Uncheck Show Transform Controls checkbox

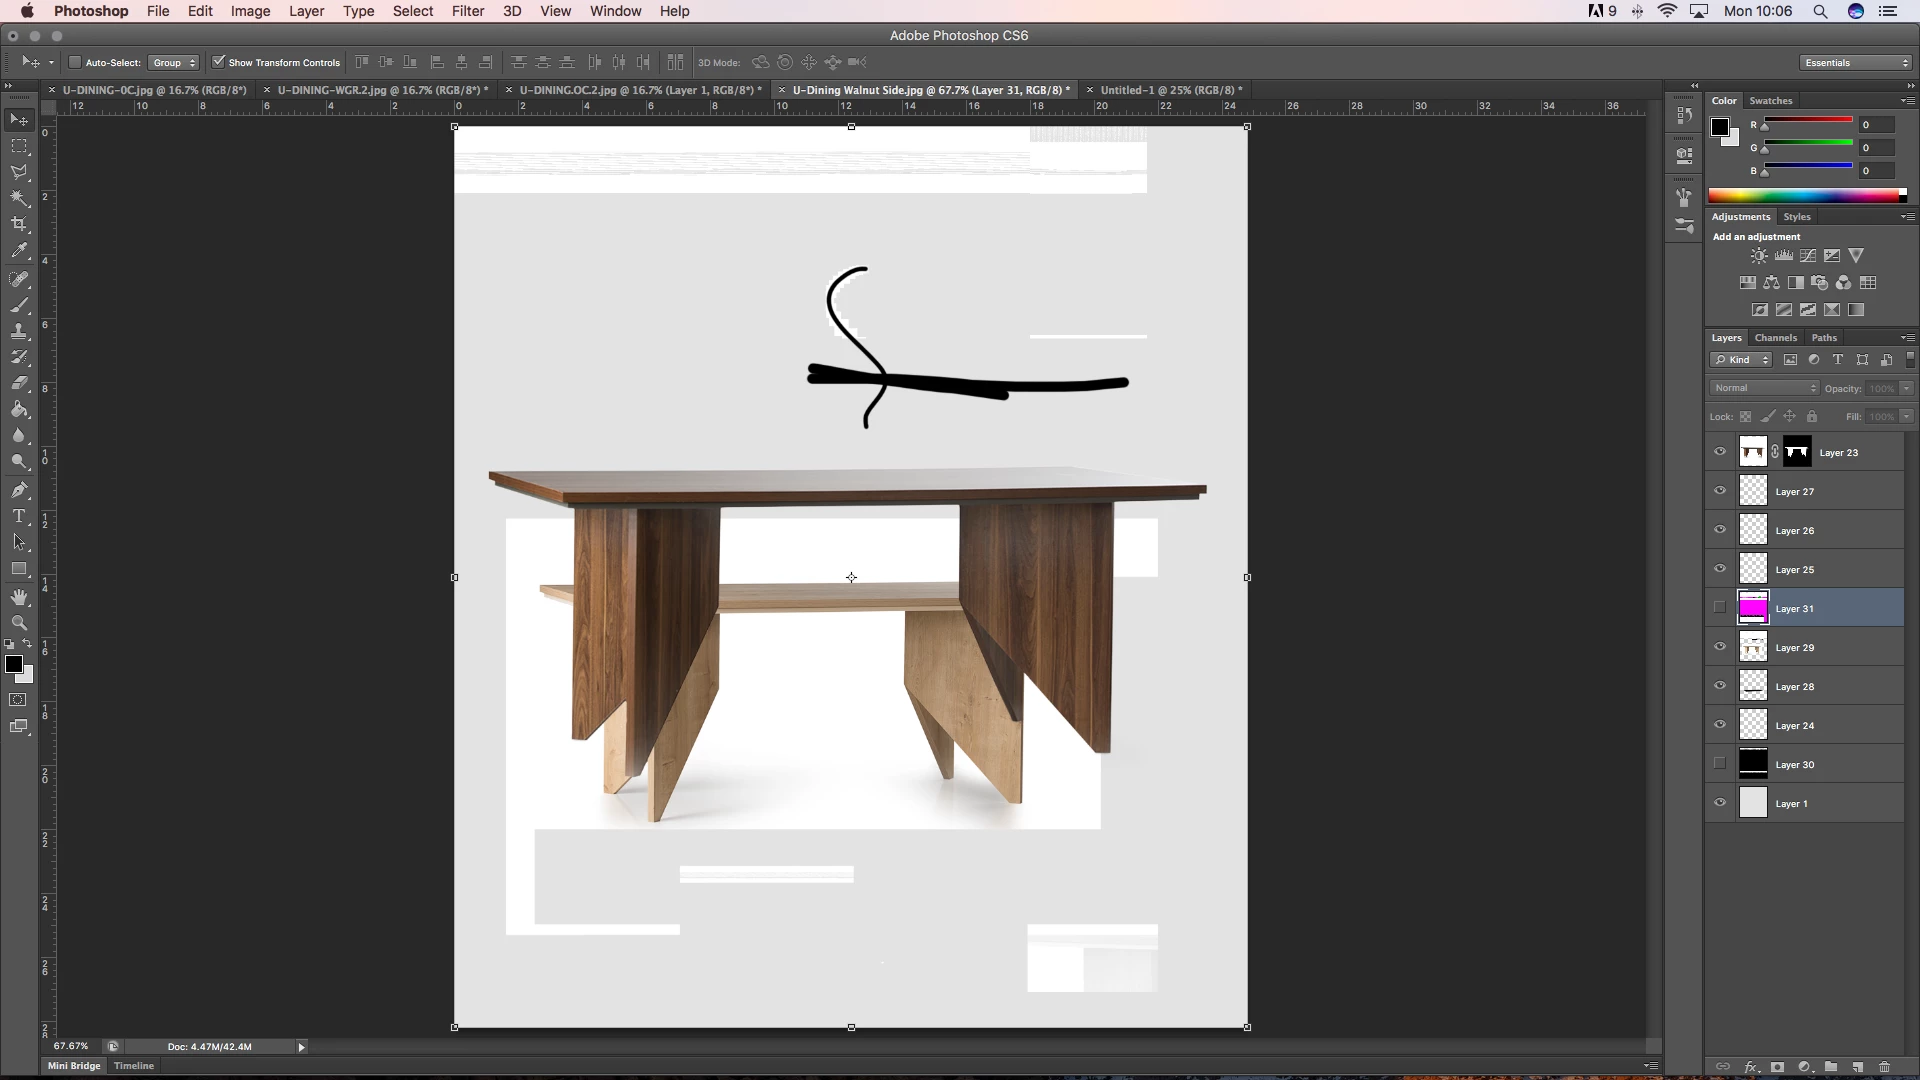tap(219, 62)
